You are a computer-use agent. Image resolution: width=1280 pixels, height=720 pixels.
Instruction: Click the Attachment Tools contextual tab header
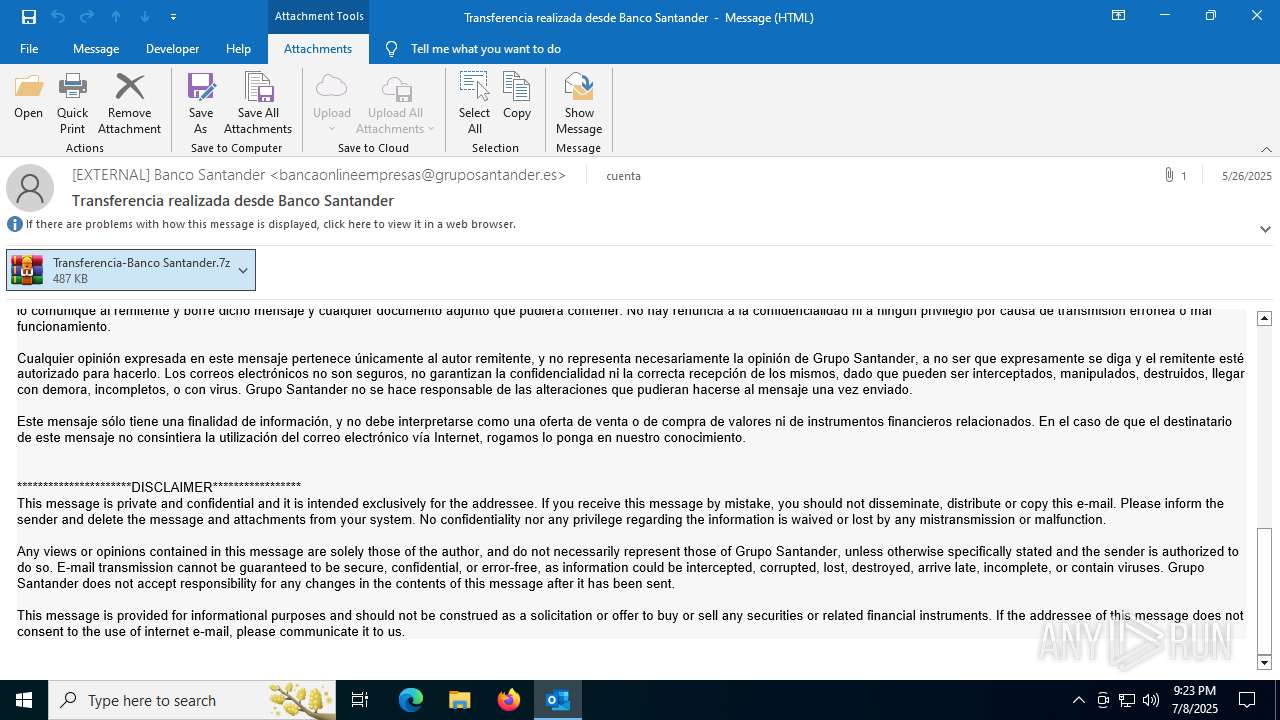[x=319, y=16]
